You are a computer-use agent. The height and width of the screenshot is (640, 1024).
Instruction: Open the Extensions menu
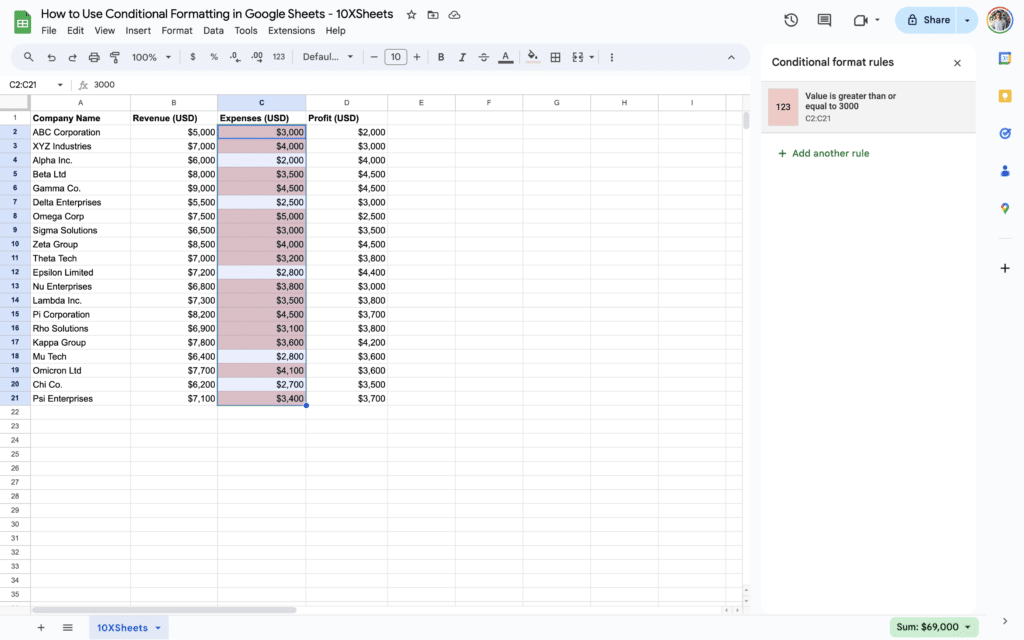point(291,30)
